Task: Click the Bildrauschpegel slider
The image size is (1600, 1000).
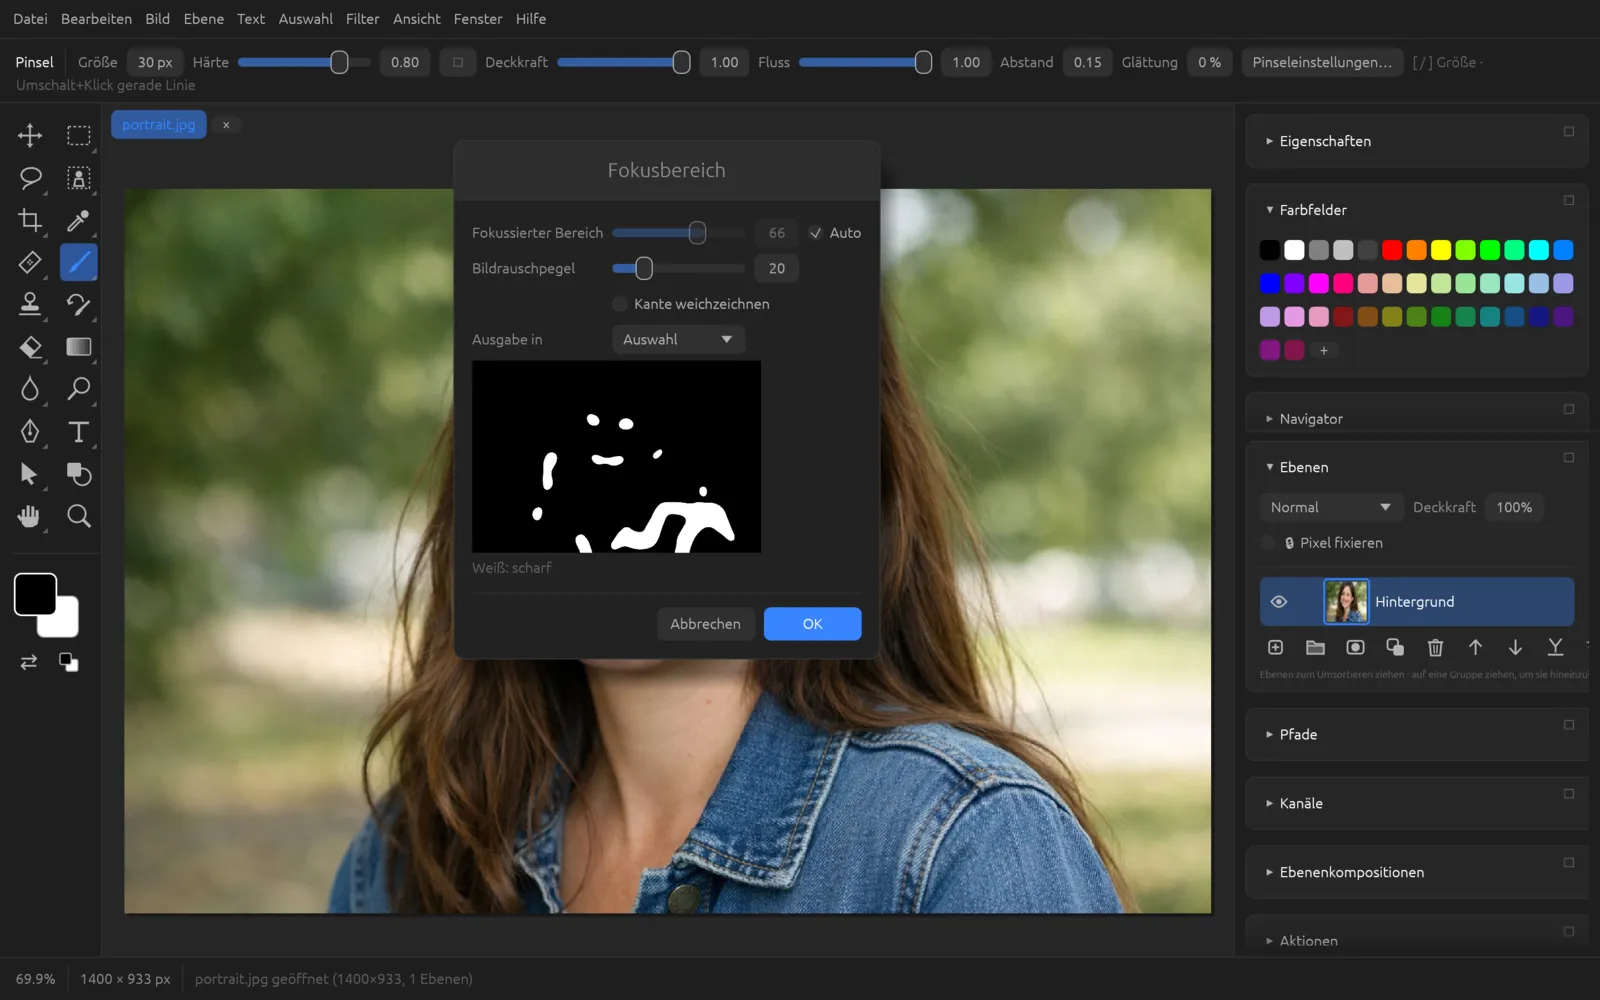Action: tap(678, 268)
